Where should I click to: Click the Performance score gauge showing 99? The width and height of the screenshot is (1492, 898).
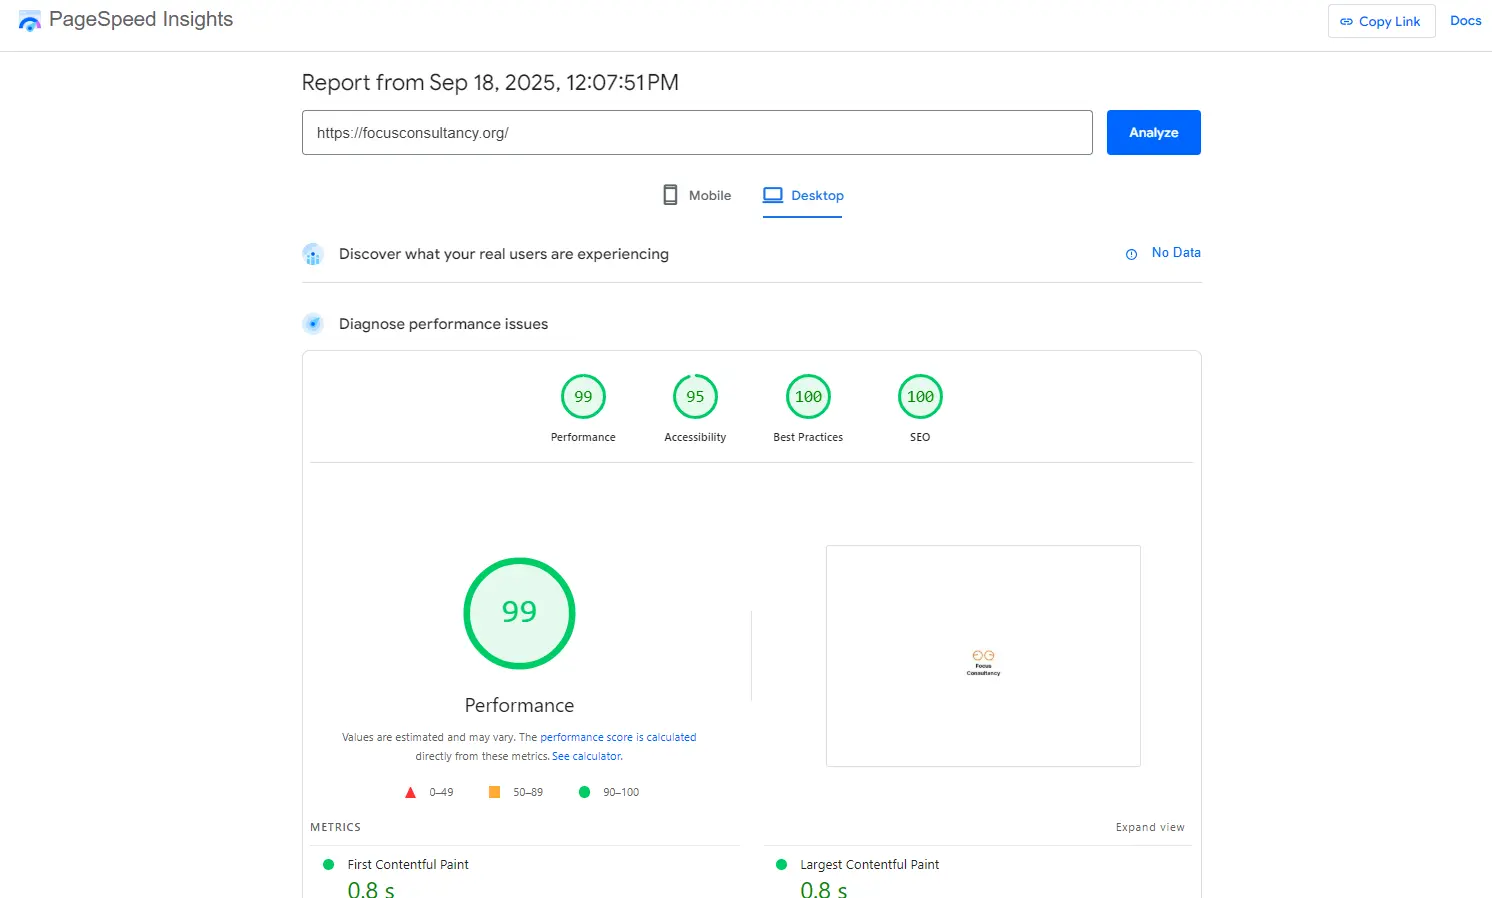(x=583, y=396)
